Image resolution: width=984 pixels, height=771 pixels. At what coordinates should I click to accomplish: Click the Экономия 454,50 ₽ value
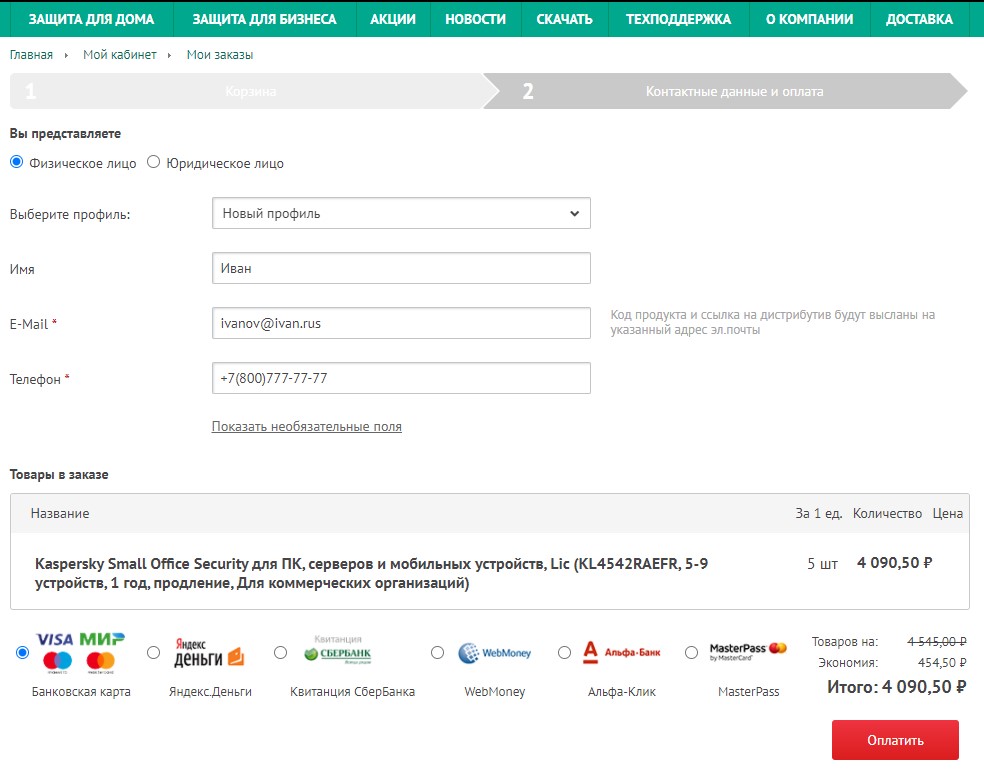[942, 662]
